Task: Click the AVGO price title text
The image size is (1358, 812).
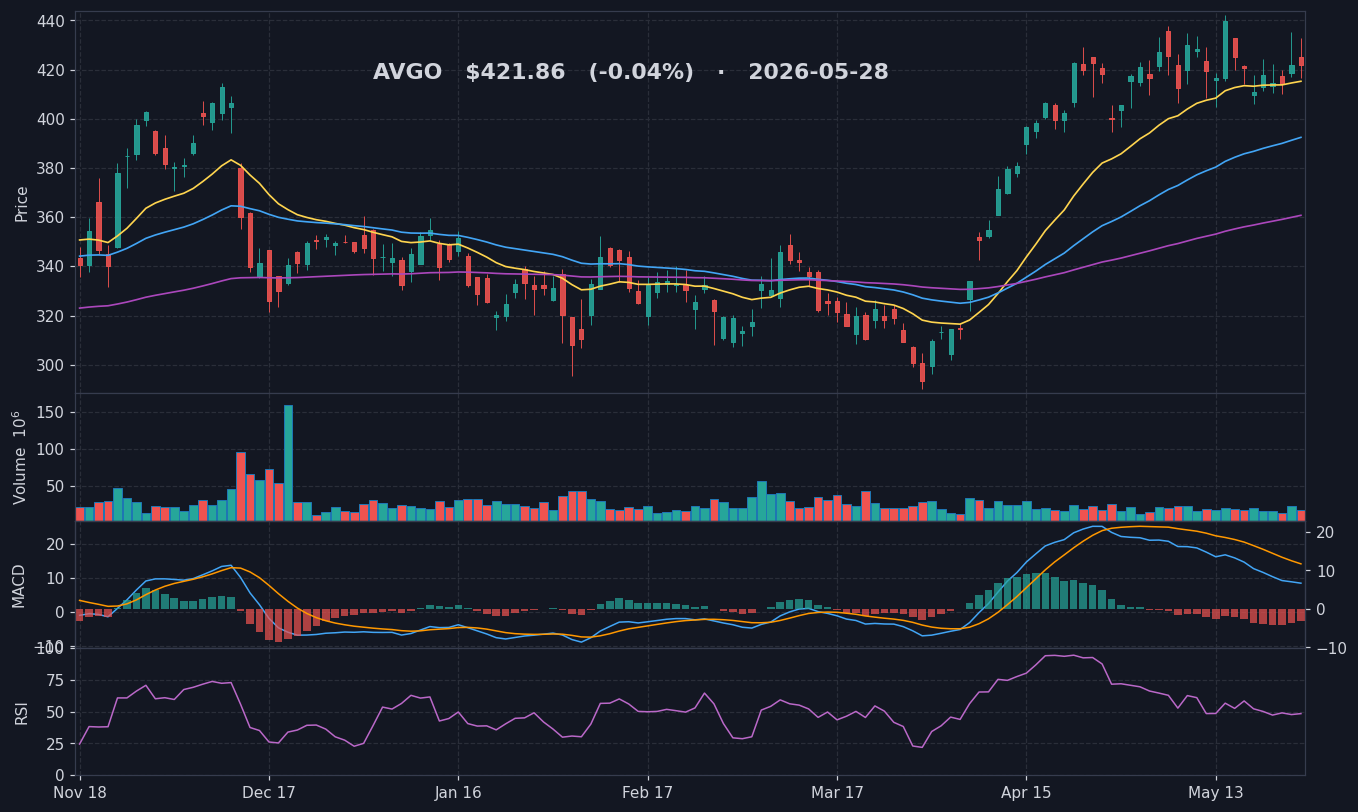Action: (631, 73)
